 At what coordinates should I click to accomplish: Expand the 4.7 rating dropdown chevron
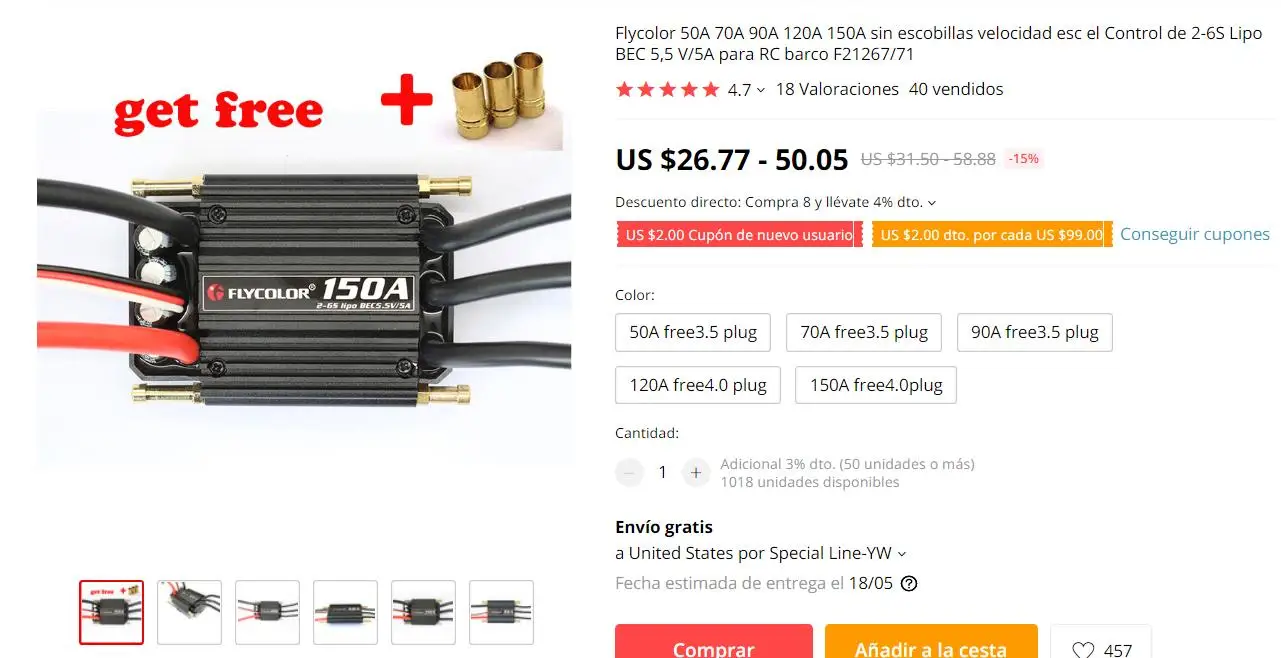(761, 90)
